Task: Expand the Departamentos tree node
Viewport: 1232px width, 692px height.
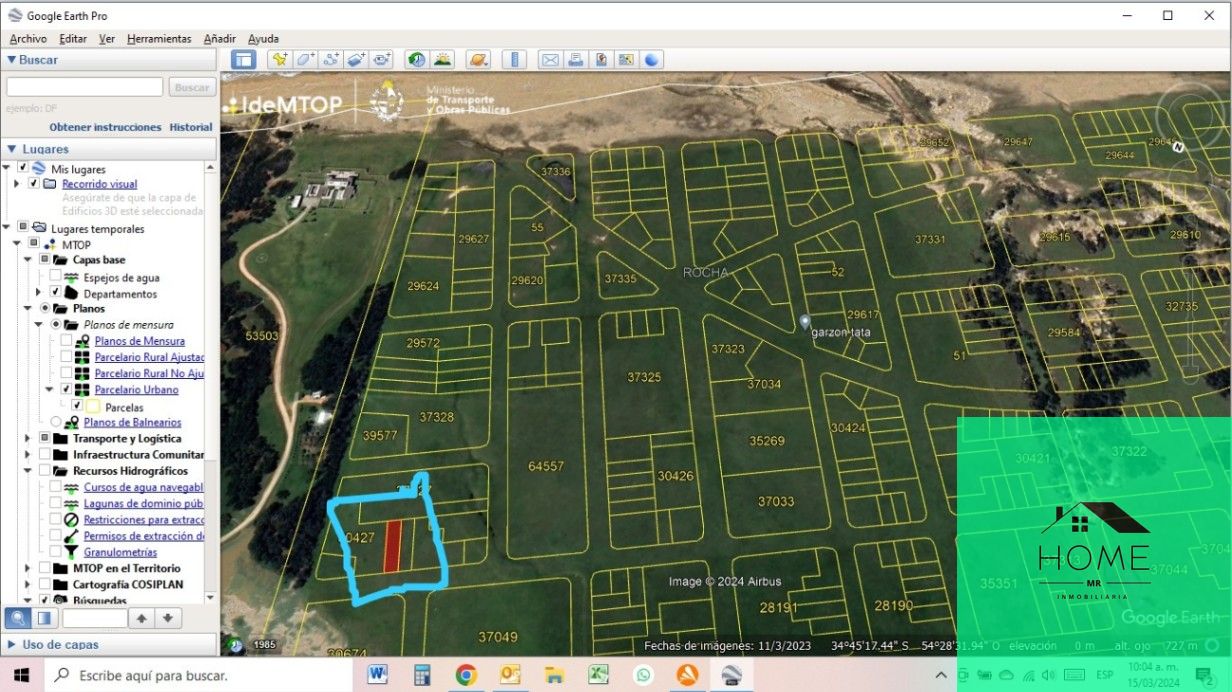Action: [39, 292]
